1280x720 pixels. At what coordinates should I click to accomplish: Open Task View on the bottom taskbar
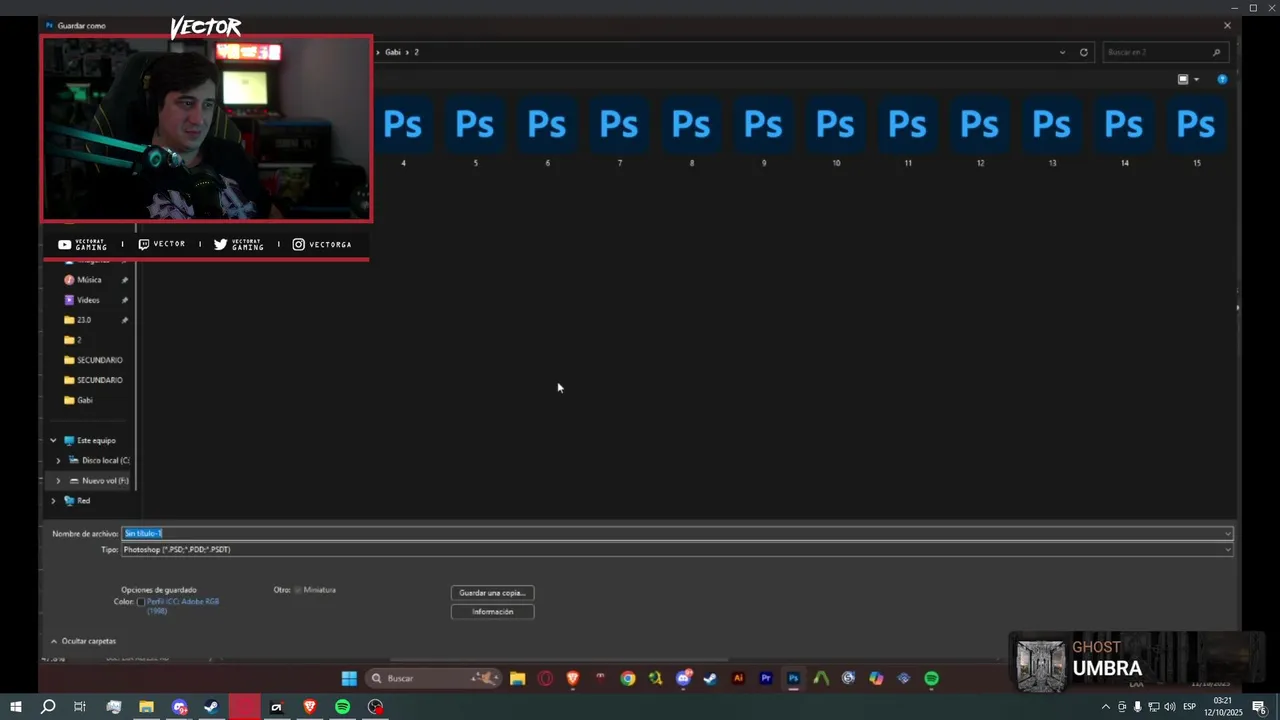pos(80,707)
